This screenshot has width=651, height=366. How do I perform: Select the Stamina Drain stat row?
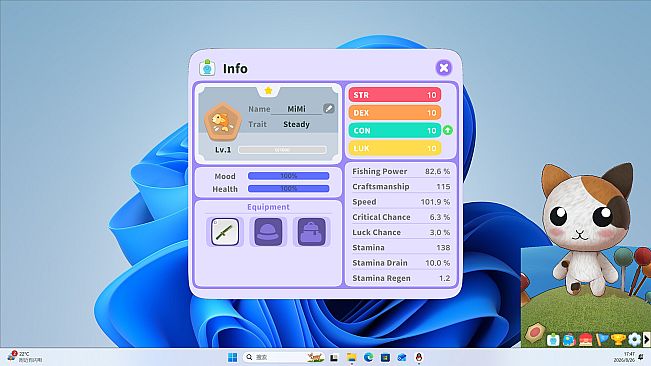(401, 263)
